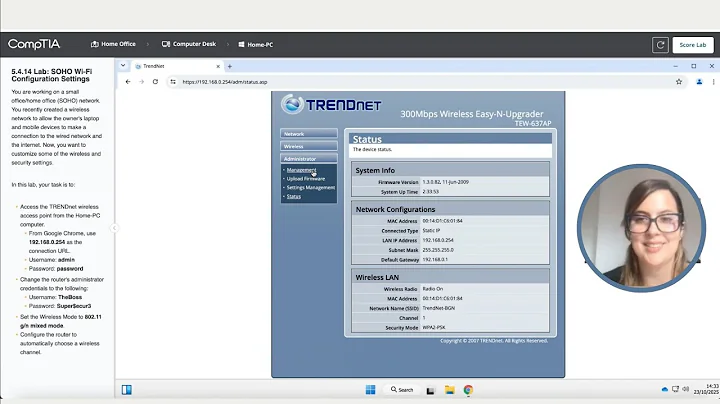Click the taskbar Search box

click(x=402, y=390)
